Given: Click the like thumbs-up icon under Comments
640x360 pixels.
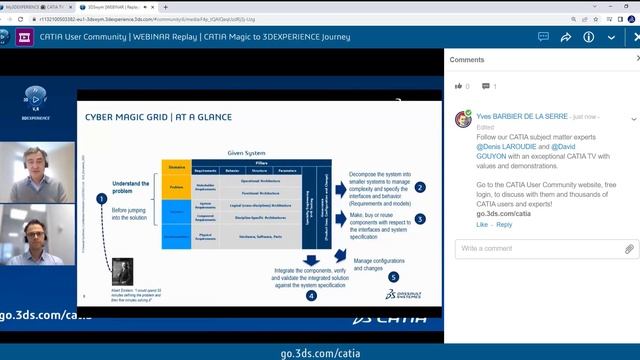Looking at the screenshot, I should 458,86.
